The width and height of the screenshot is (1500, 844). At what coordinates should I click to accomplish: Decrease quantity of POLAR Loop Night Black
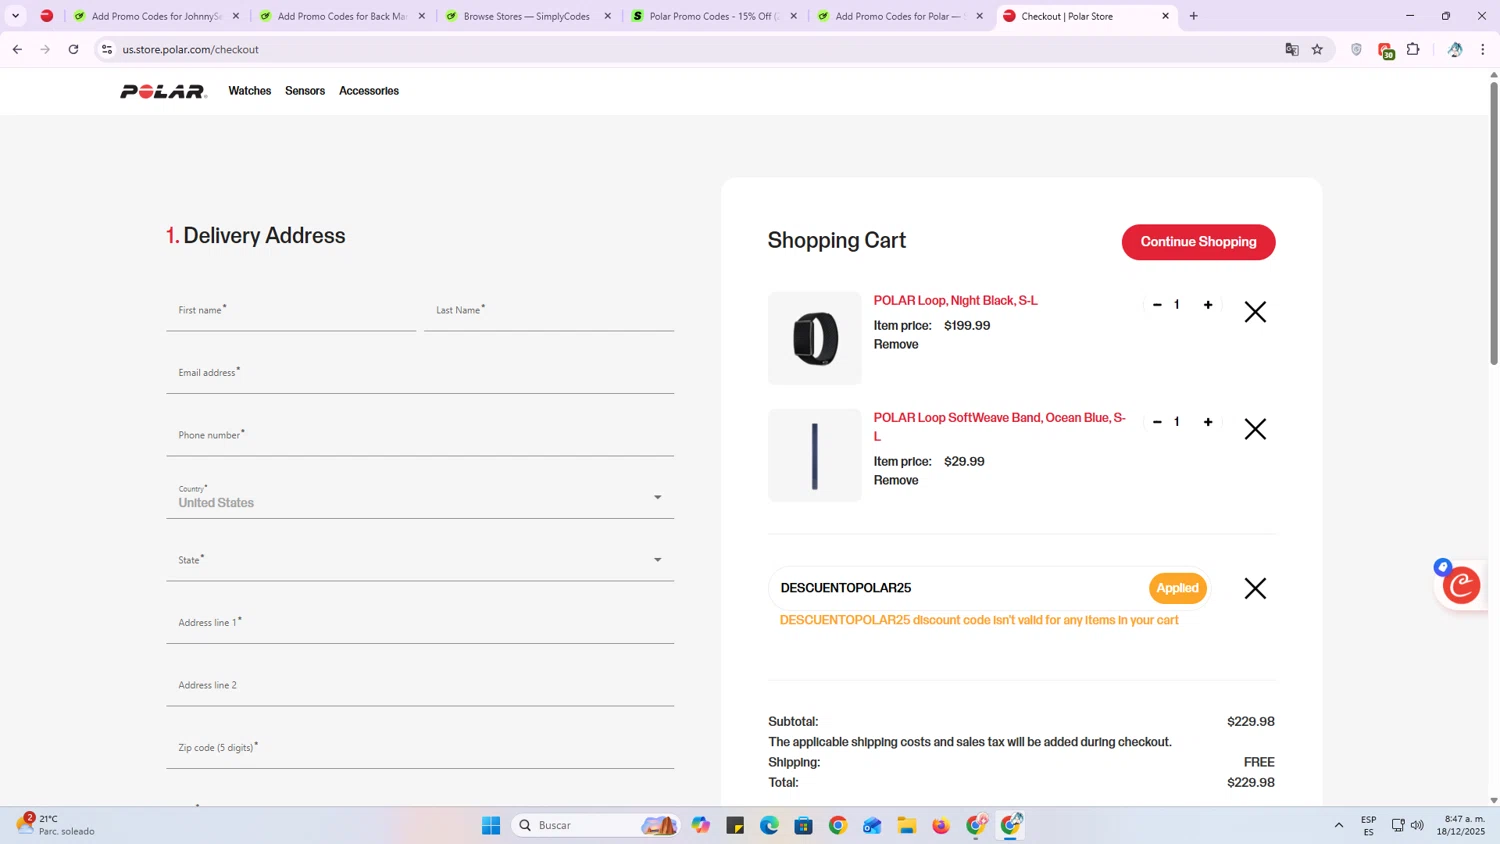tap(1157, 305)
